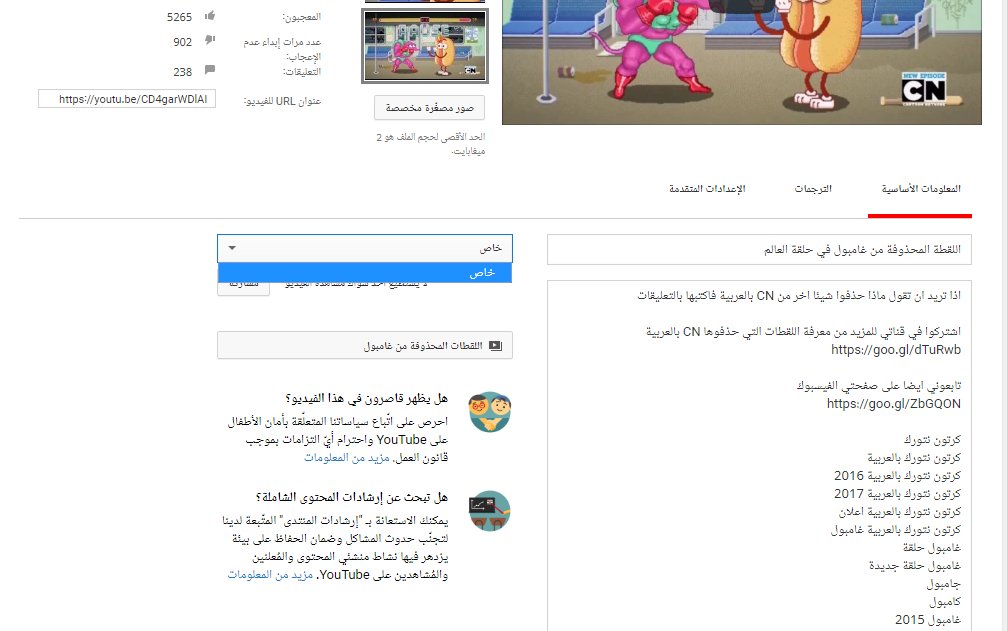Click the goo.gl/ZbGQON link text in description
The image size is (1007, 631).
pyautogui.click(x=894, y=404)
